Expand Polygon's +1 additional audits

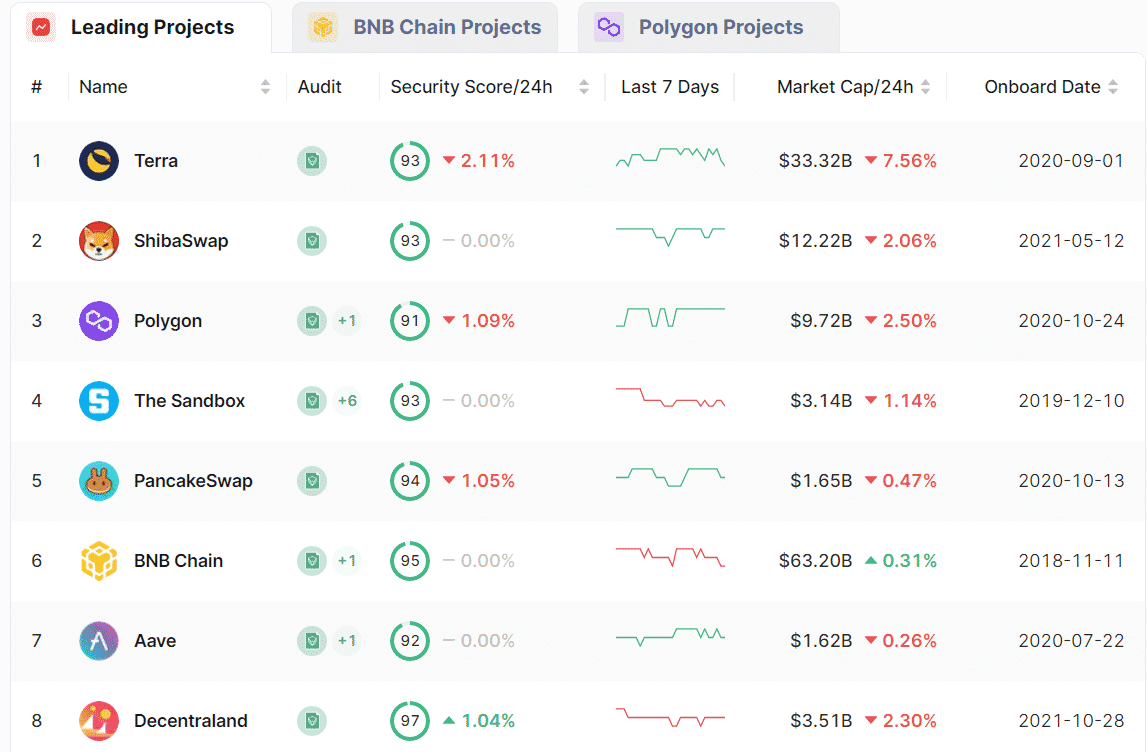point(347,320)
